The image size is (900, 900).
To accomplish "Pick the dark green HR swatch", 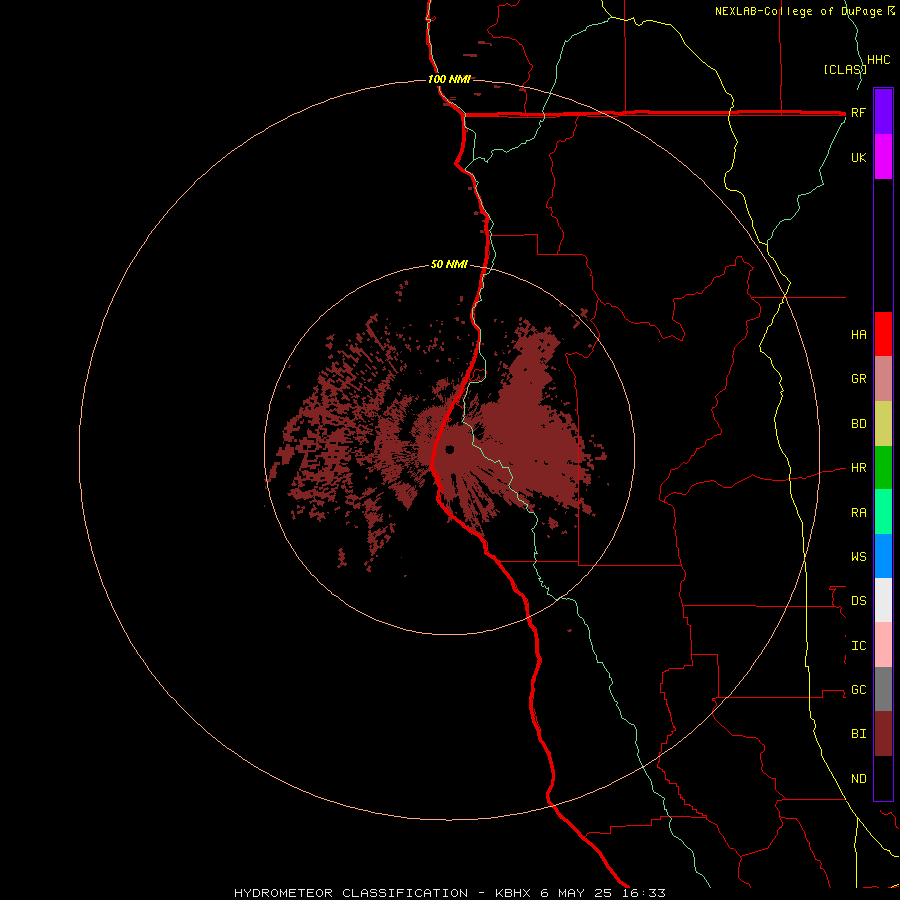I will point(883,468).
